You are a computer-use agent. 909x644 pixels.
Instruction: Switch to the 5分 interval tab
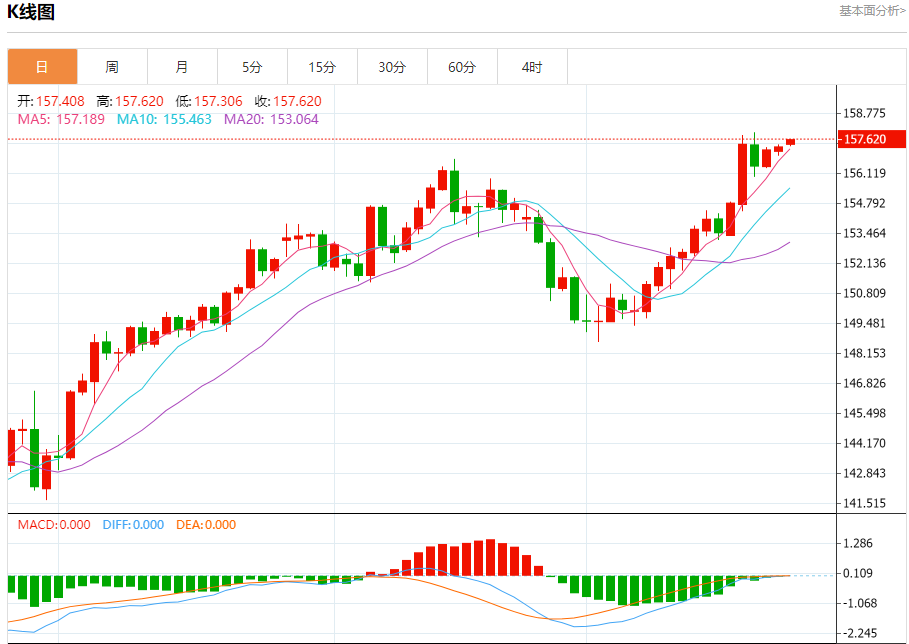(252, 67)
